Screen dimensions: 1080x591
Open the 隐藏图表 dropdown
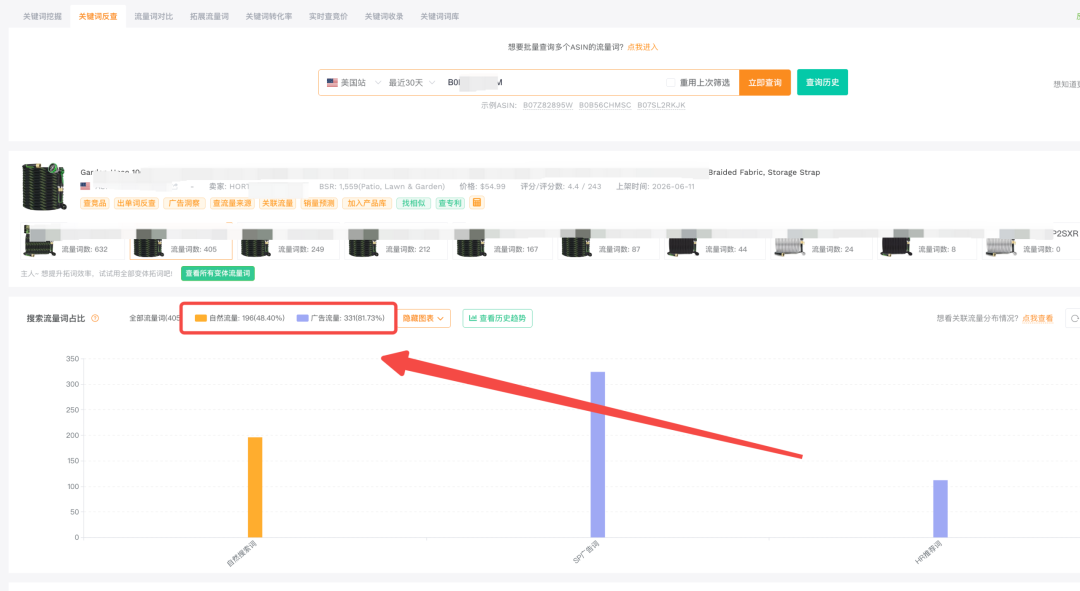tap(424, 318)
